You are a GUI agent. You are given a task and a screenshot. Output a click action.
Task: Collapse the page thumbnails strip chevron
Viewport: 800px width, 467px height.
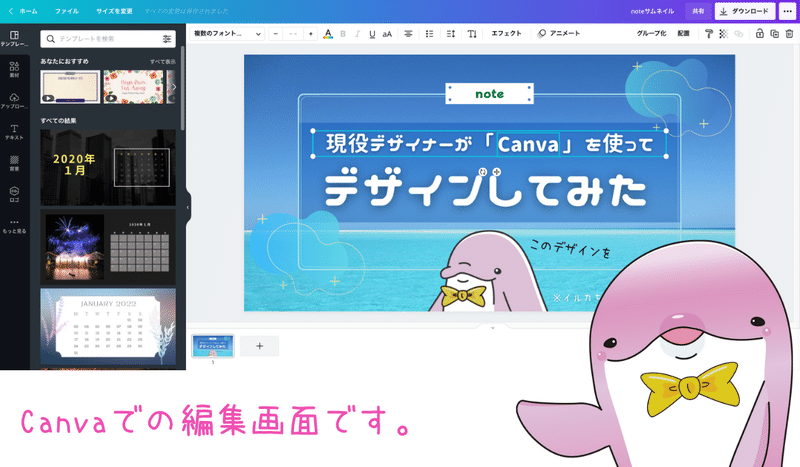tap(493, 327)
